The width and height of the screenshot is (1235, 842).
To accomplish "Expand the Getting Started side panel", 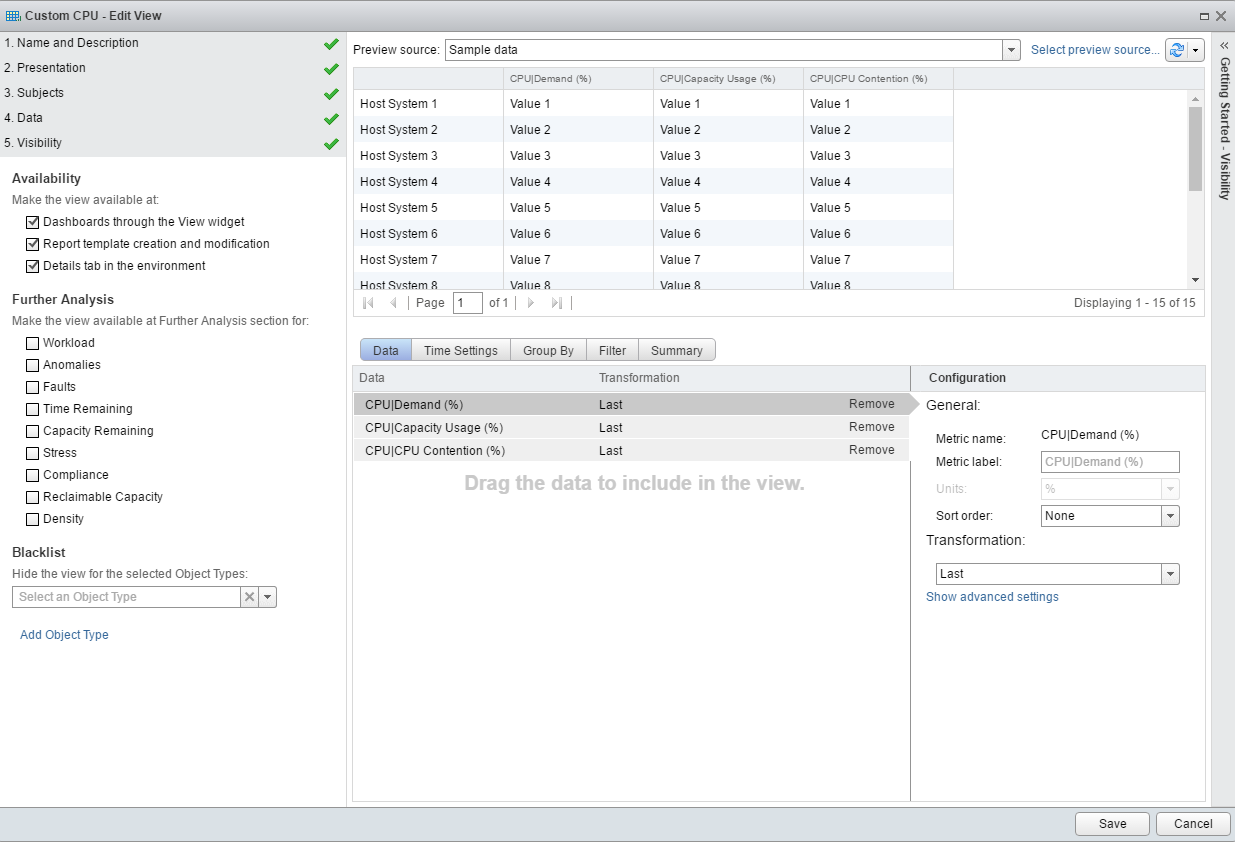I will point(1222,45).
